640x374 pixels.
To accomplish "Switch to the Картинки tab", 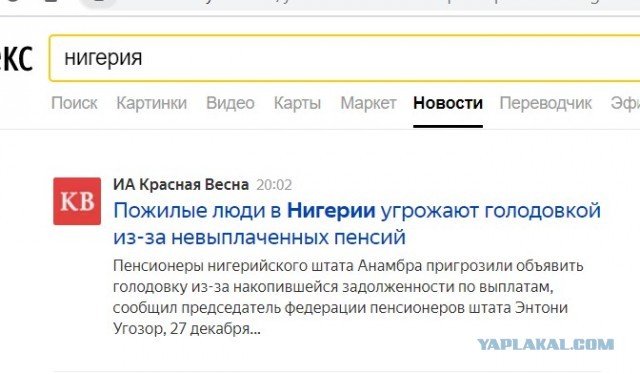I will pyautogui.click(x=151, y=103).
